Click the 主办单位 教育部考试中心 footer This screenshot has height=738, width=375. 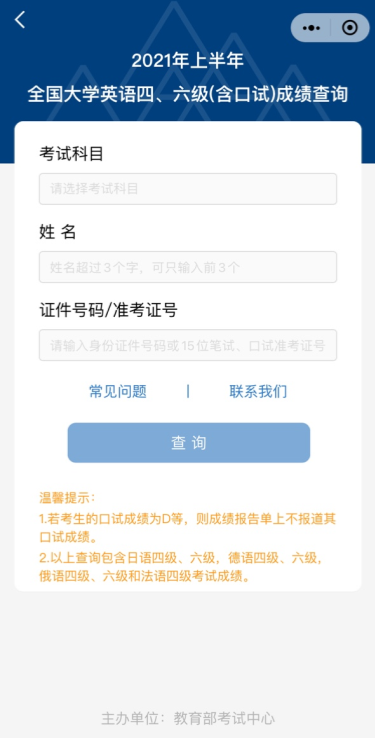[188, 718]
